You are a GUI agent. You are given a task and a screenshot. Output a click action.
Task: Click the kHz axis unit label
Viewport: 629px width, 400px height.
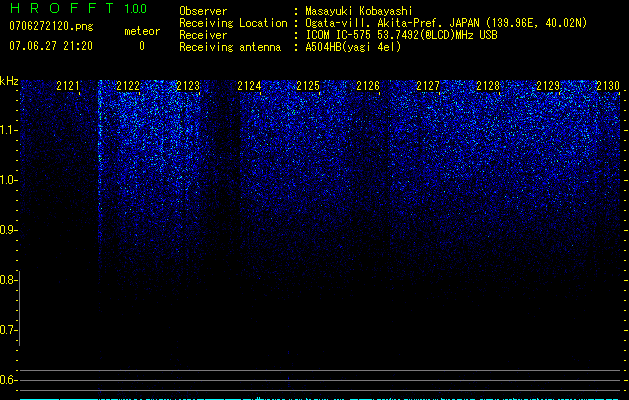point(9,81)
